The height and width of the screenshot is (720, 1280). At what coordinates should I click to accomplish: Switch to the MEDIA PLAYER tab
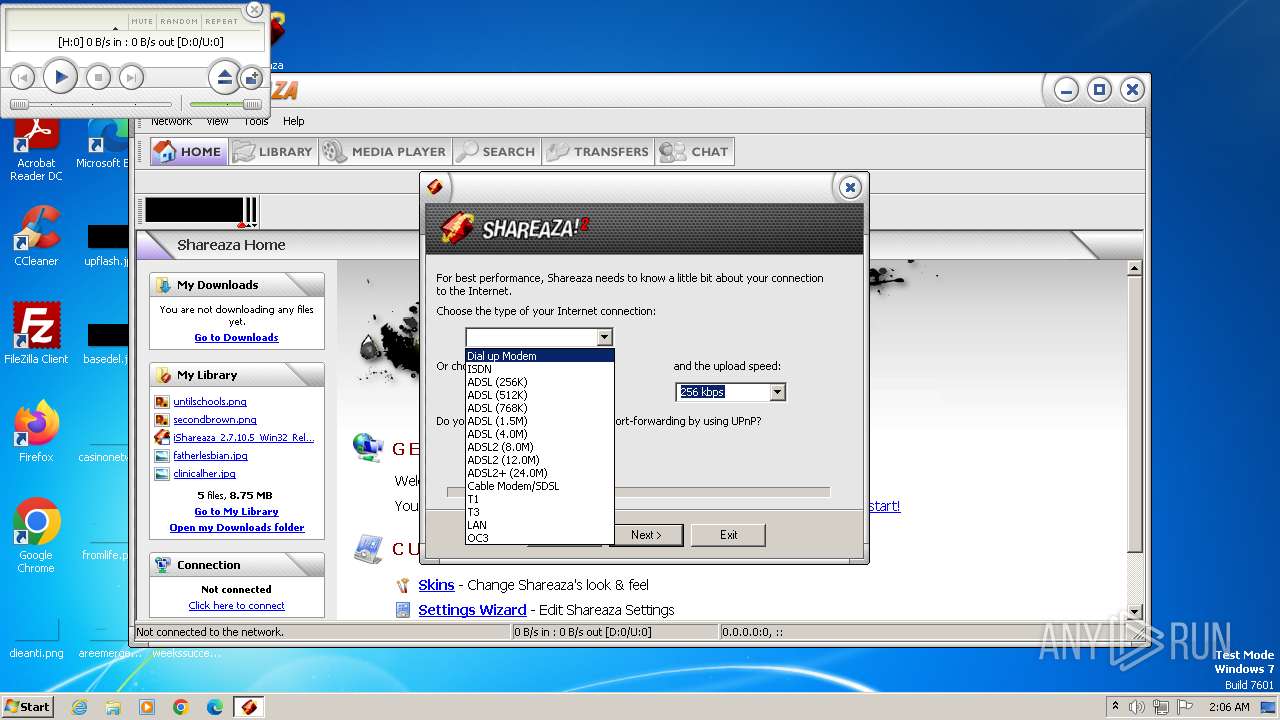tap(385, 152)
